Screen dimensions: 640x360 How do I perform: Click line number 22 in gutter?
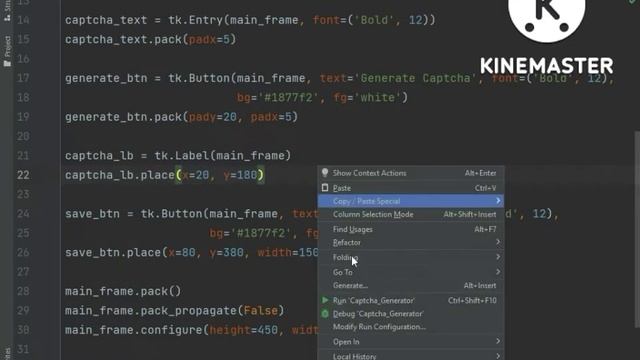[23, 175]
